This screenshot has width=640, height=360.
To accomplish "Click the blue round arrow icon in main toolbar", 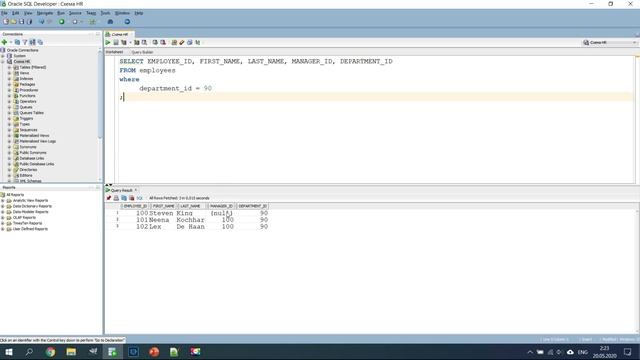I will (x=127, y=22).
